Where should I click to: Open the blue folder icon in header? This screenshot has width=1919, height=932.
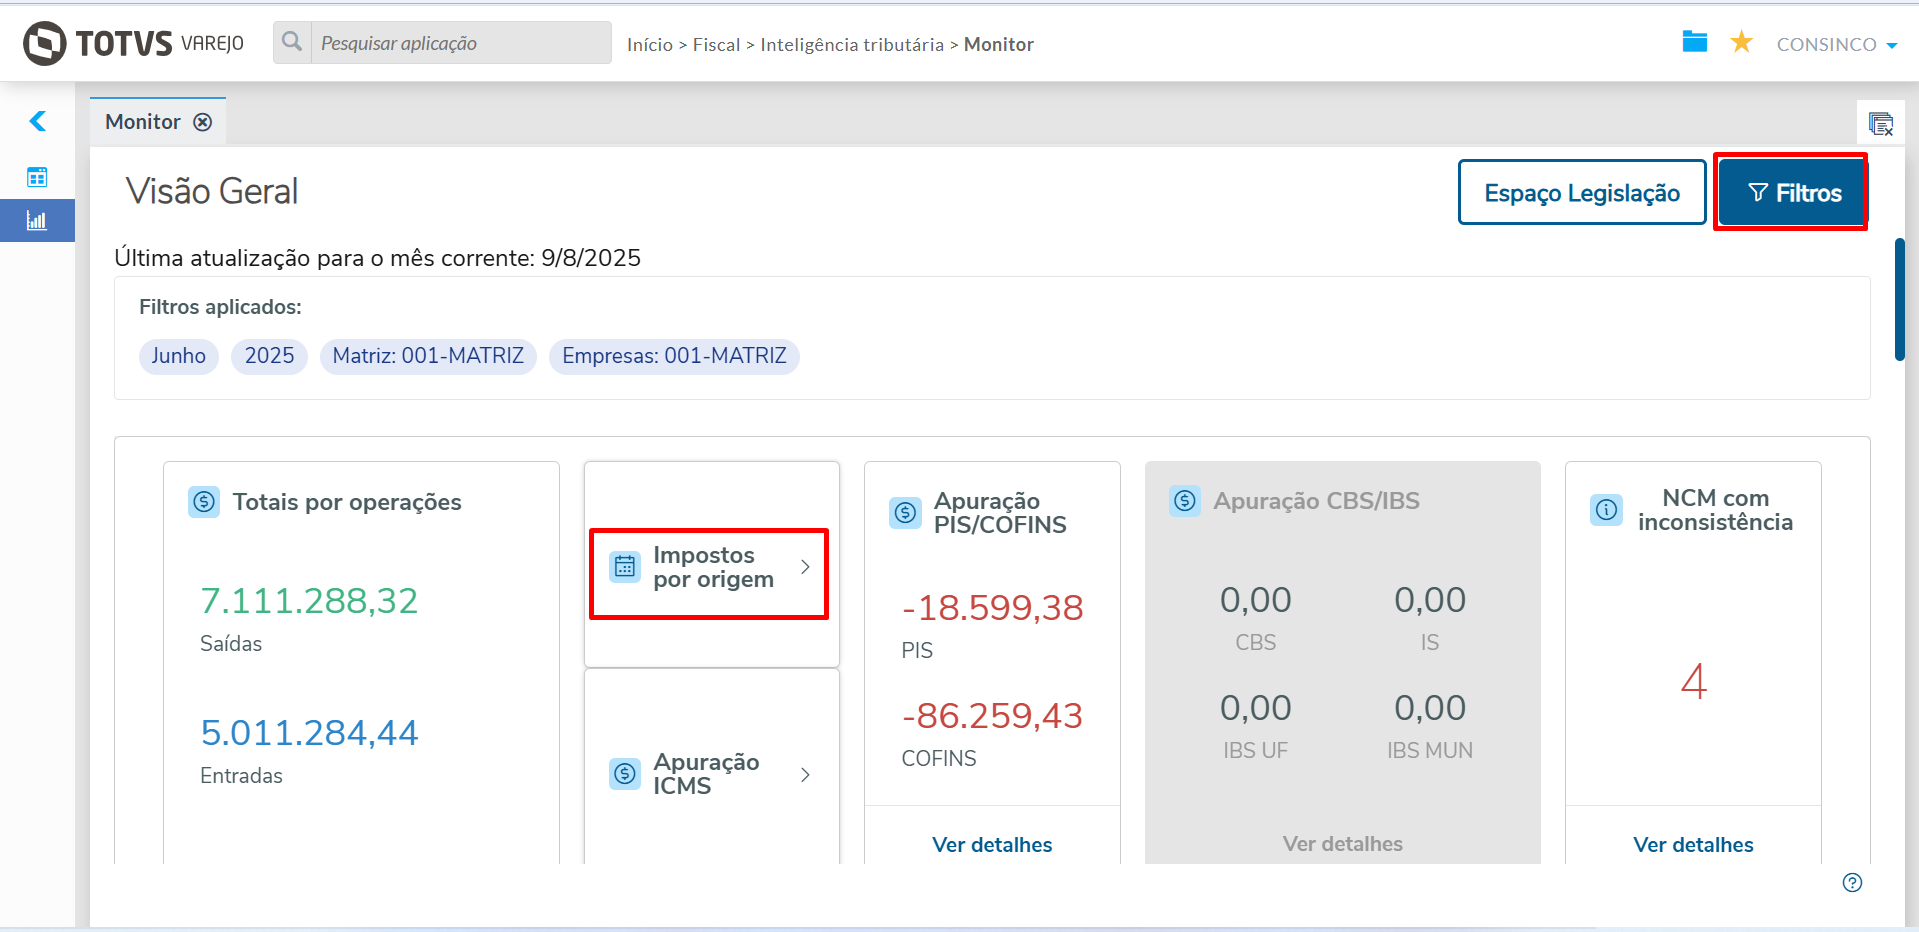[x=1694, y=42]
